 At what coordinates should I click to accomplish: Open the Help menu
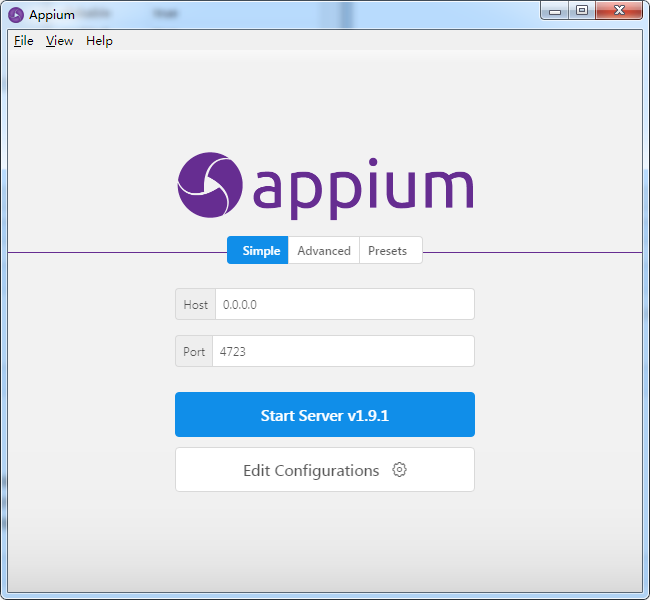[x=99, y=41]
